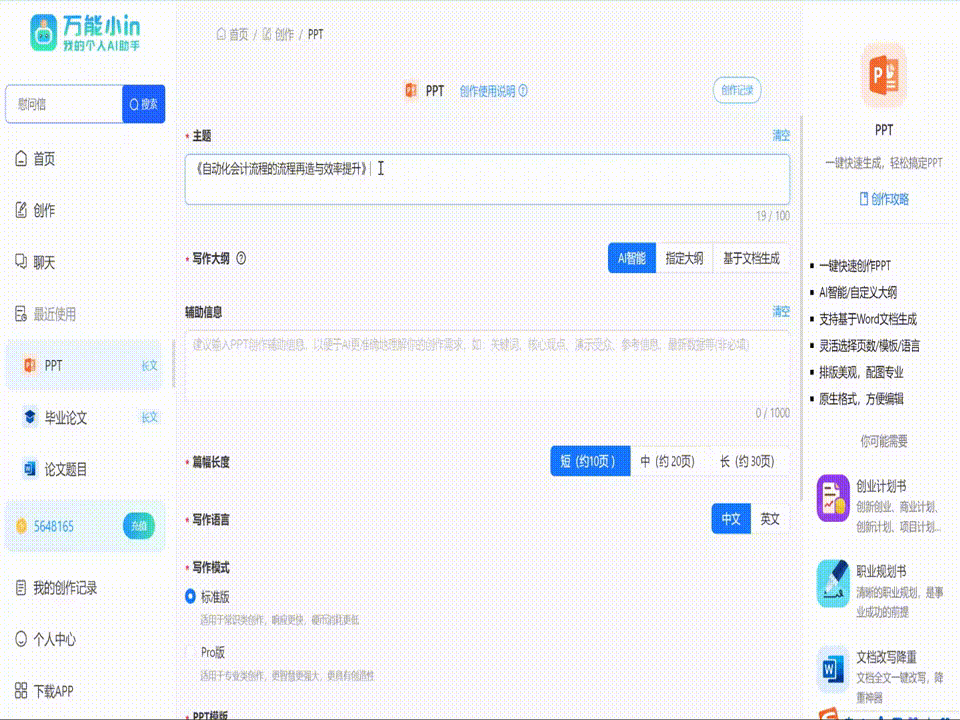960x720 pixels.
Task: Switch outline mode to 基于文档生成
Action: [750, 258]
